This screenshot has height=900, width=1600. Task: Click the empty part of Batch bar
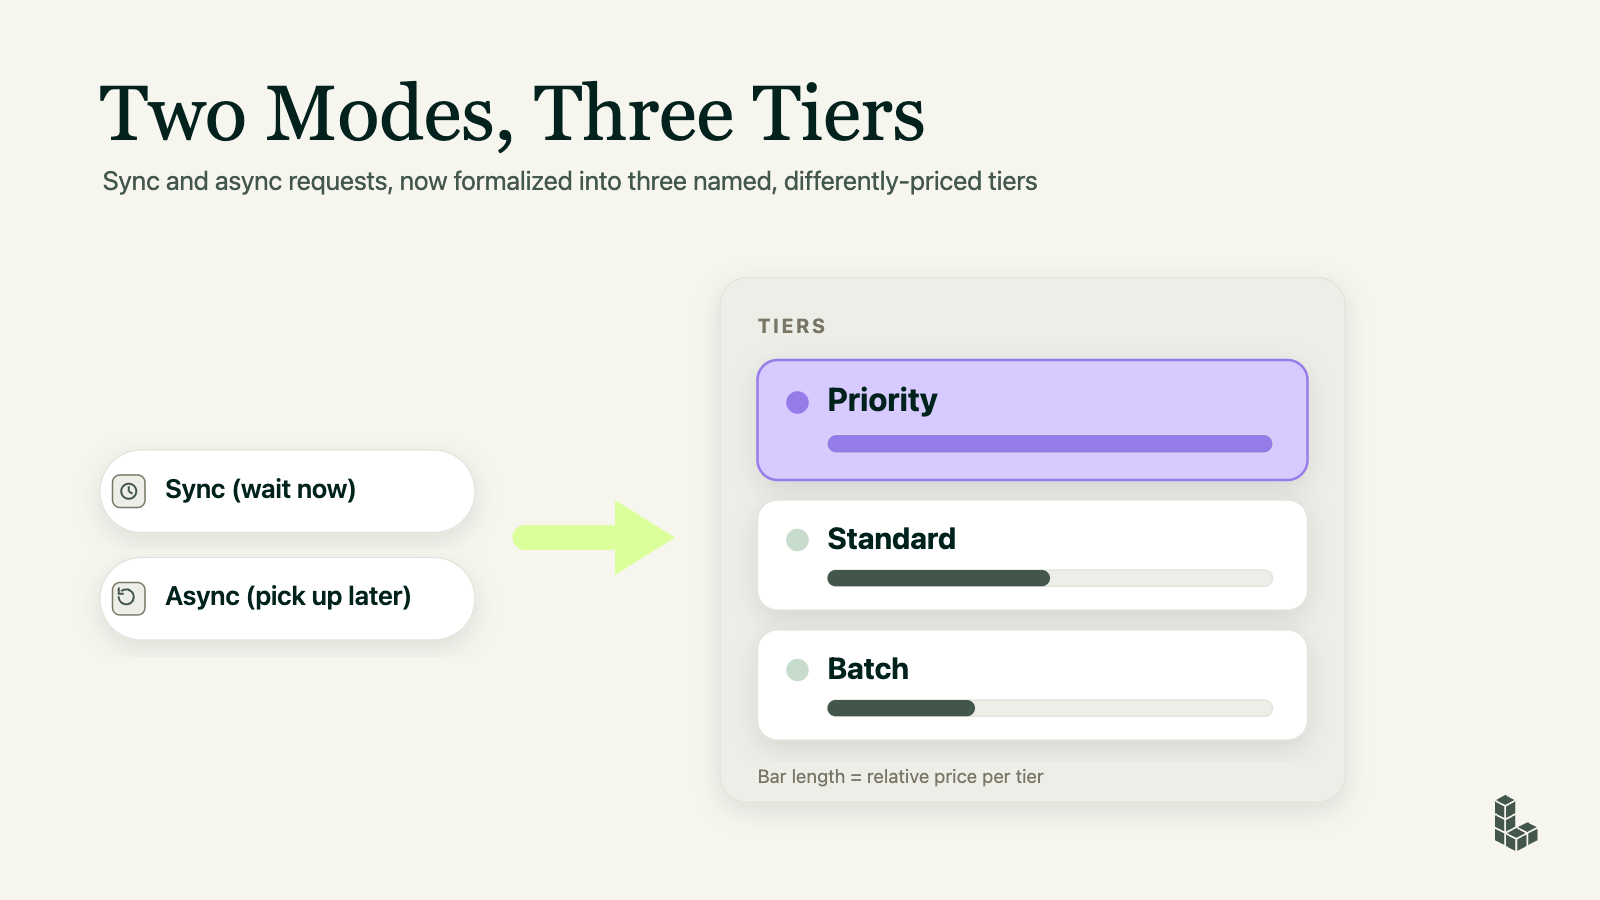click(x=1124, y=708)
